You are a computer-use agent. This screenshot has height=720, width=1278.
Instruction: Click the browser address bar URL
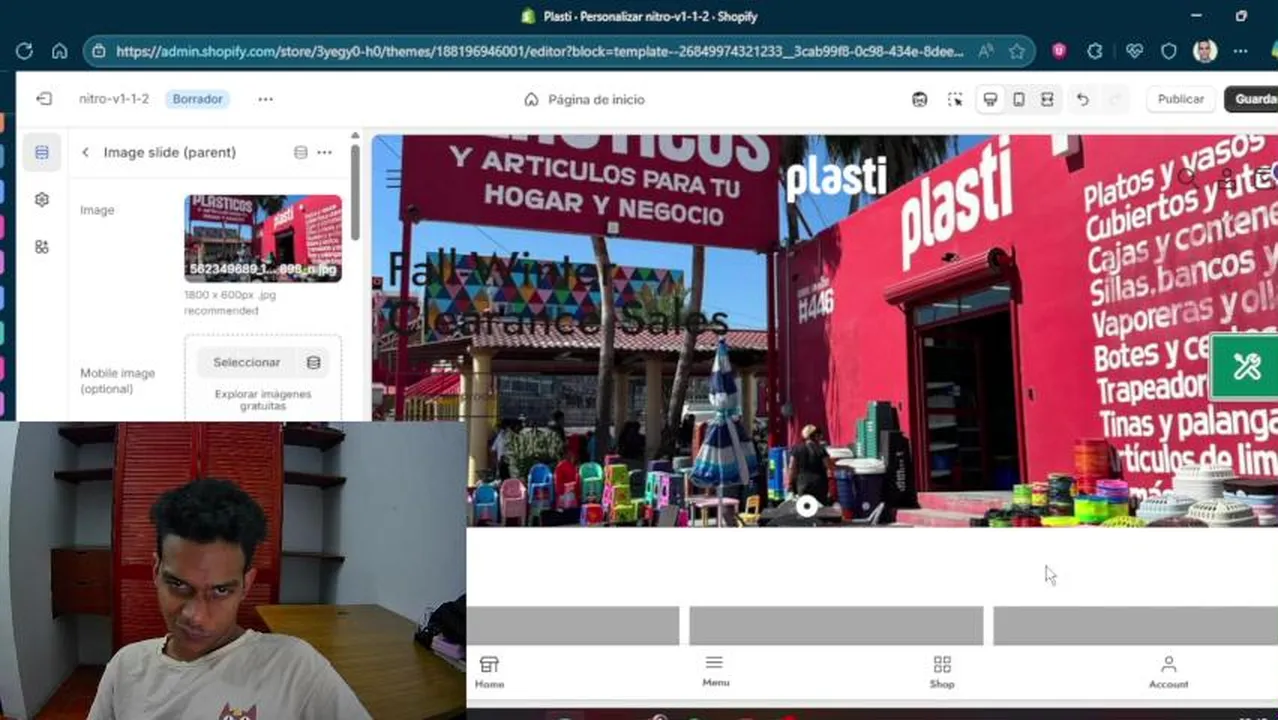tap(540, 51)
